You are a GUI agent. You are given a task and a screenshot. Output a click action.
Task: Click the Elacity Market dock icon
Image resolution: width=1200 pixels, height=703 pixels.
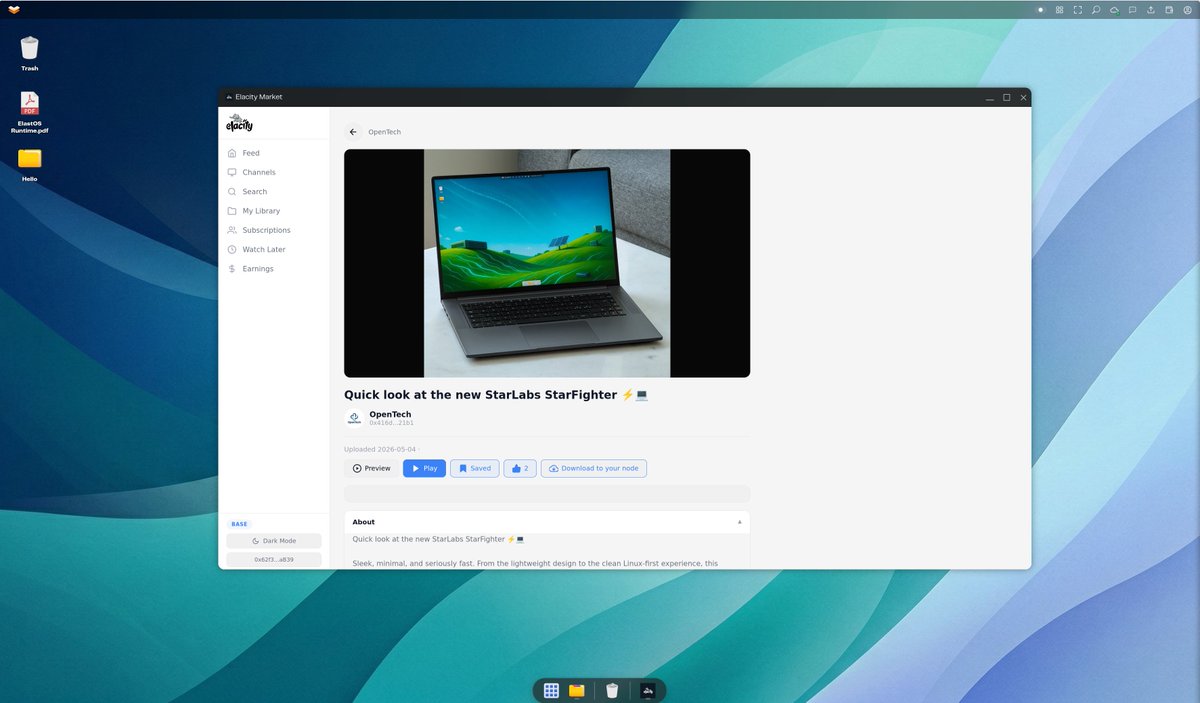(x=648, y=690)
